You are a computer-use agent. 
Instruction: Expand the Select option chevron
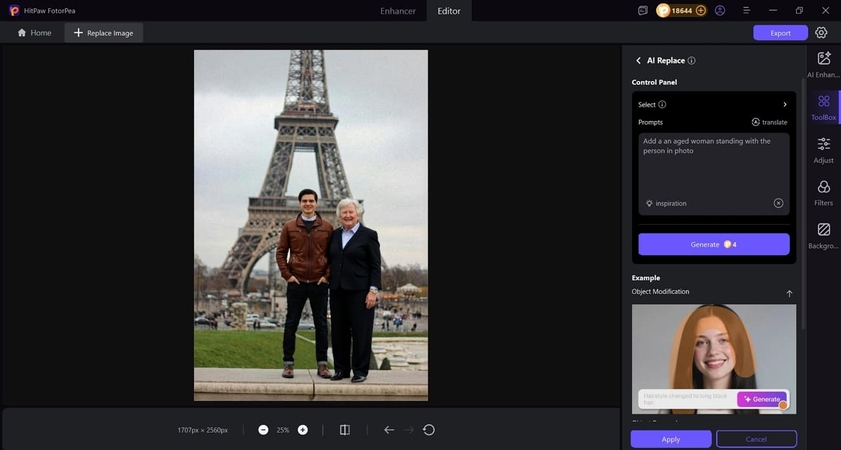pyautogui.click(x=784, y=104)
